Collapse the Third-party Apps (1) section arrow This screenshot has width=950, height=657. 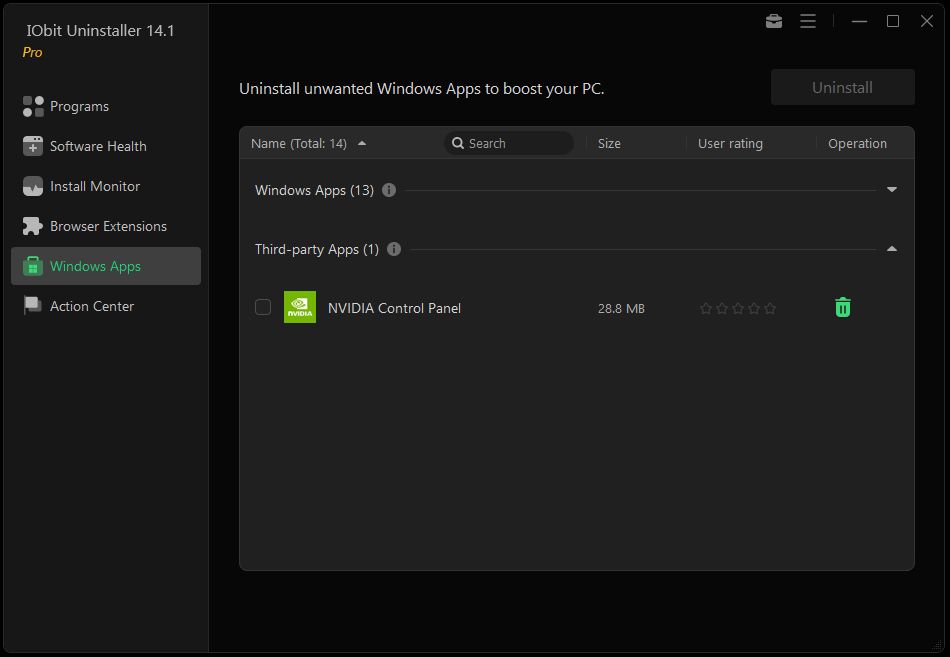[x=892, y=248]
